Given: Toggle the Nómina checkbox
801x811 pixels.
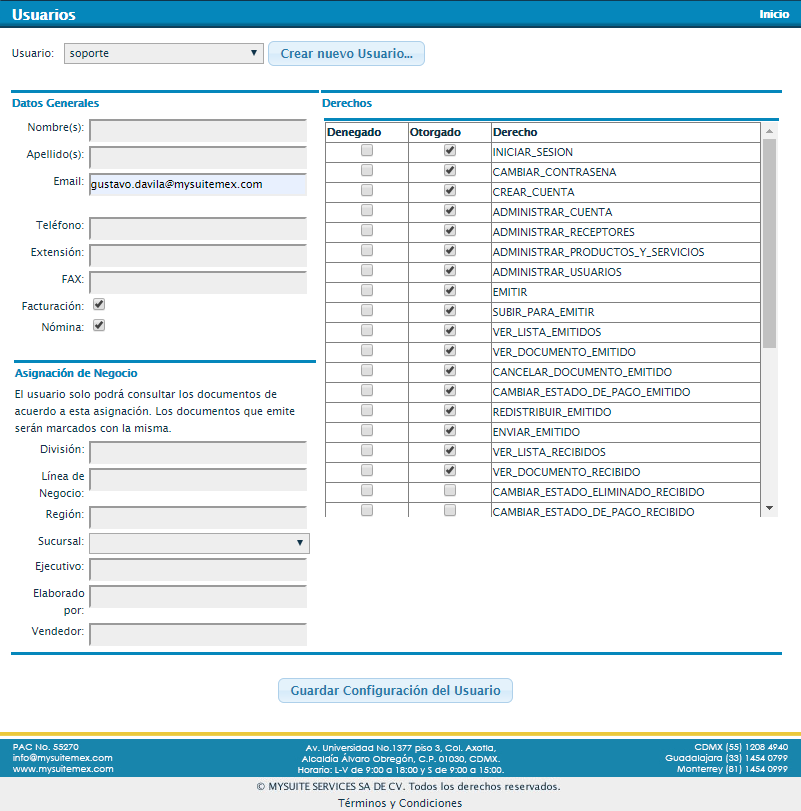Looking at the screenshot, I should [x=99, y=325].
